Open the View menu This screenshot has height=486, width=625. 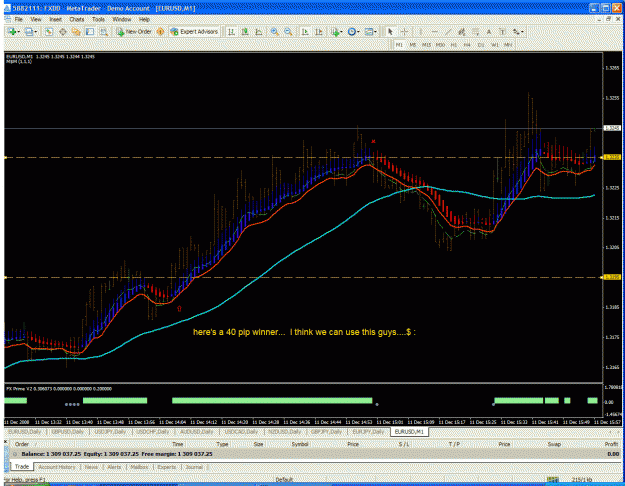tap(36, 19)
